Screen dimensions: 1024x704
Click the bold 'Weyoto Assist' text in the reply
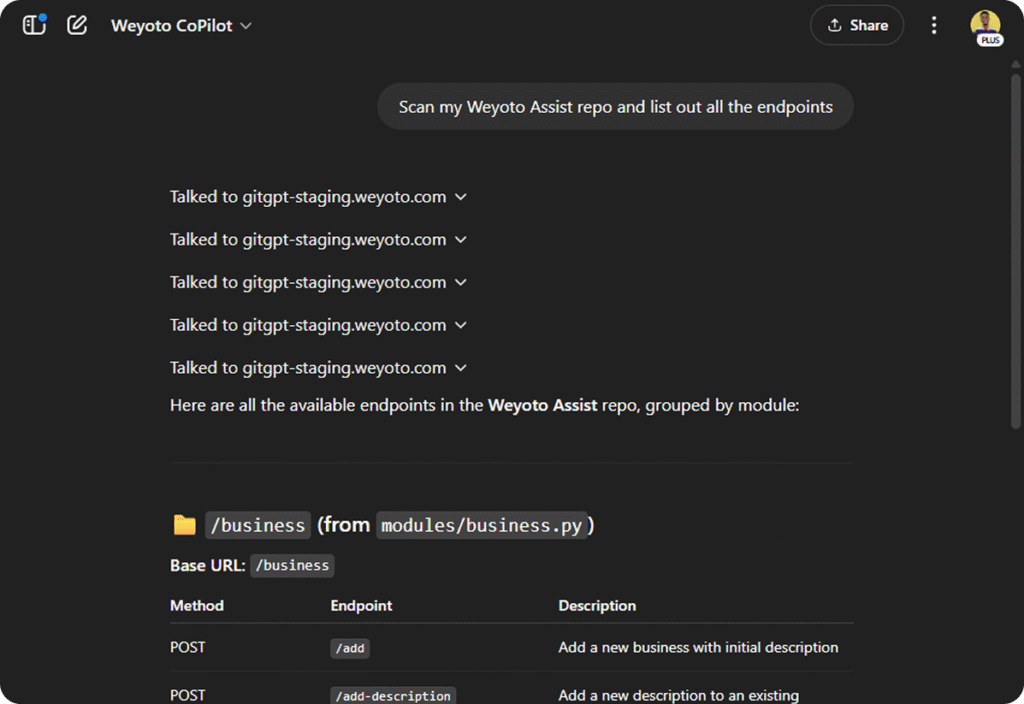coord(542,405)
